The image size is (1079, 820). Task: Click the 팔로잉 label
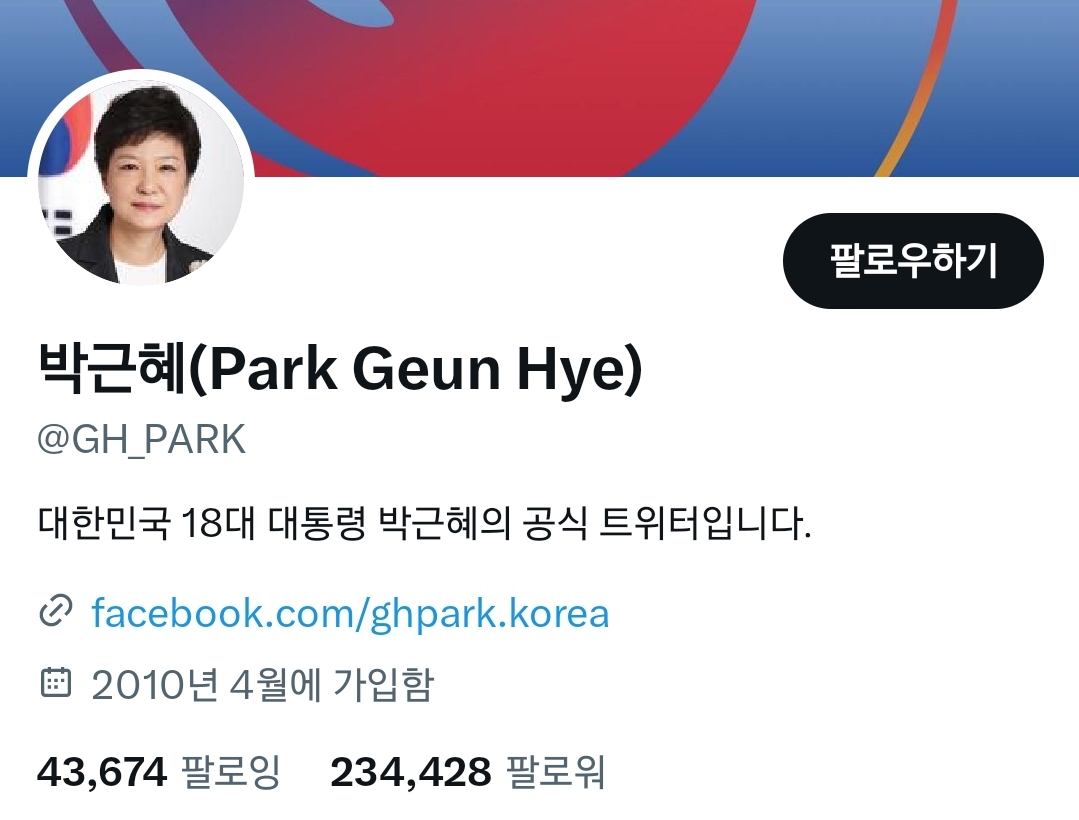point(231,772)
